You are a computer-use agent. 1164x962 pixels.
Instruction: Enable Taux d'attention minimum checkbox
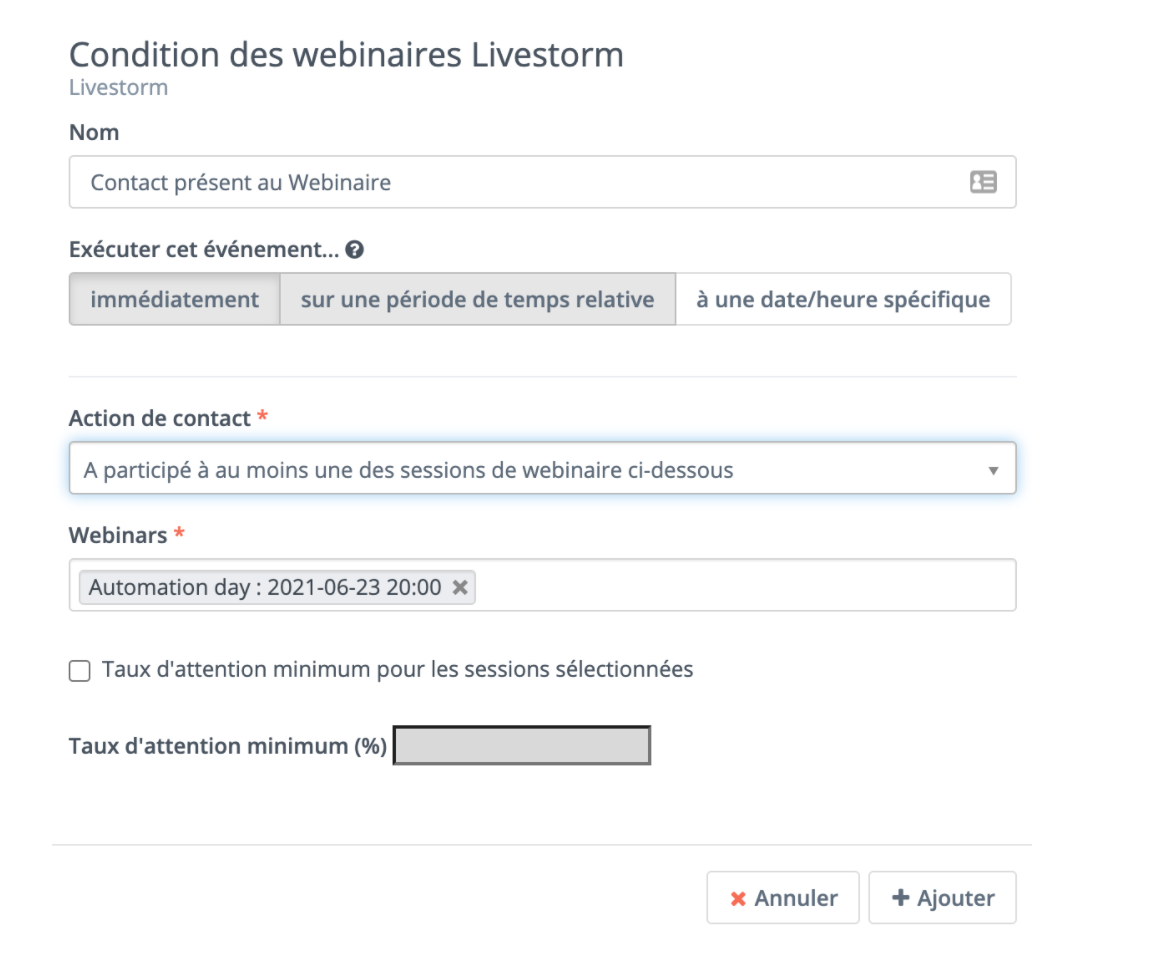(x=79, y=671)
